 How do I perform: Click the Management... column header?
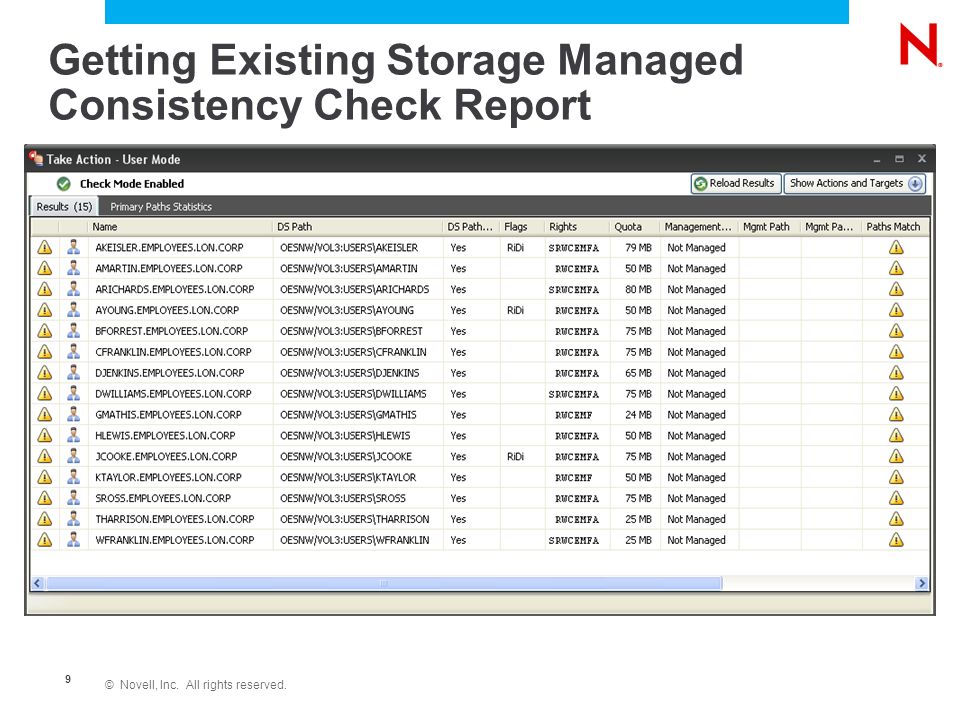pyautogui.click(x=699, y=227)
